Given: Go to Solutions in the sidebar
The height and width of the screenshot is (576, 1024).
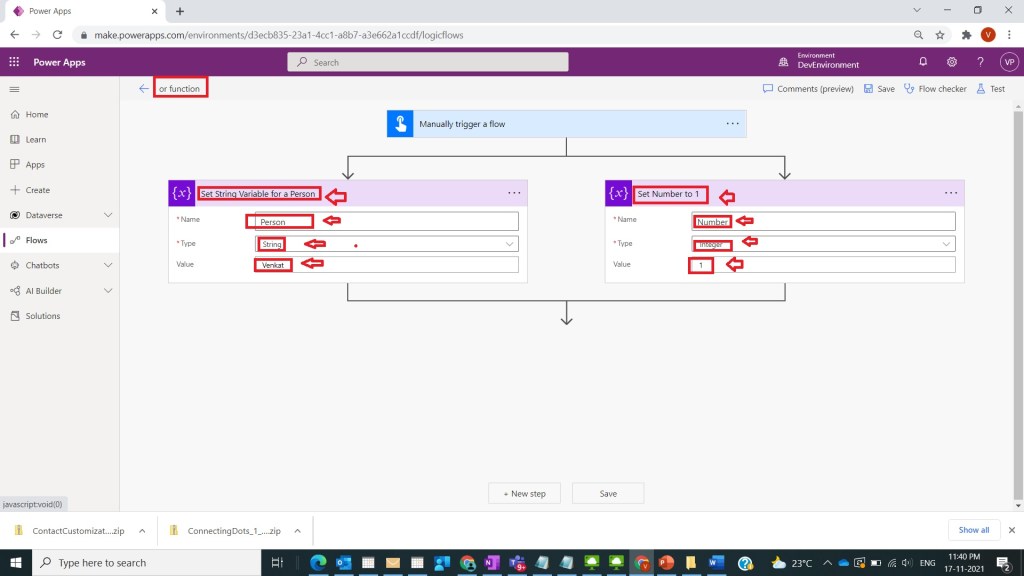Looking at the screenshot, I should pyautogui.click(x=42, y=316).
